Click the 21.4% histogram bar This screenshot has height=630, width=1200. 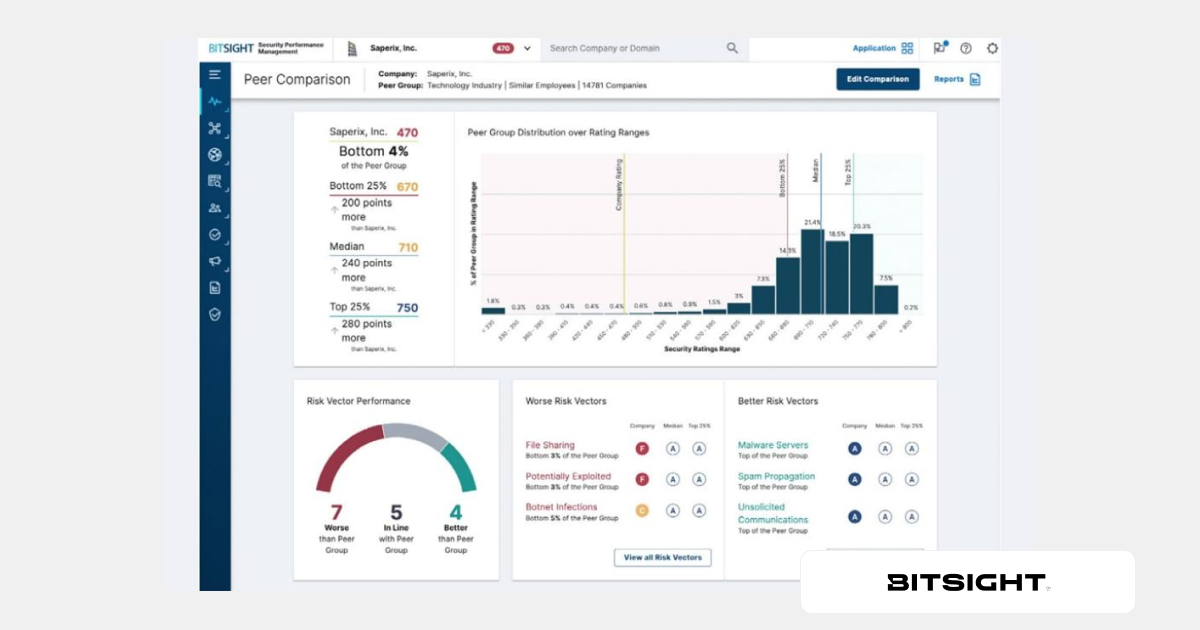[812, 272]
